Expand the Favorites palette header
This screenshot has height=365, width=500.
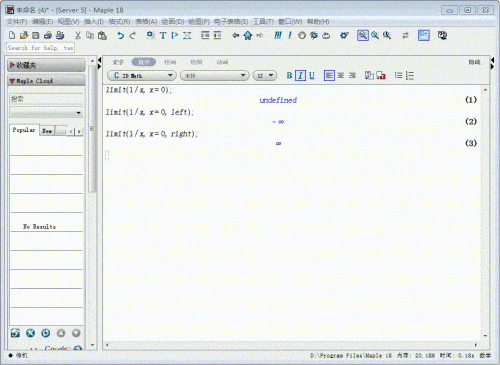(x=46, y=65)
